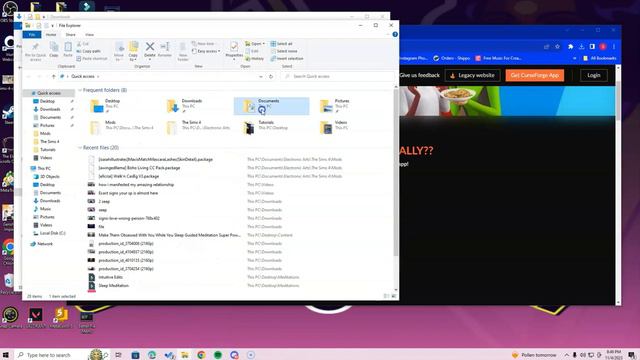Click the Search Quick access field
The image size is (640, 360).
click(x=337, y=76)
